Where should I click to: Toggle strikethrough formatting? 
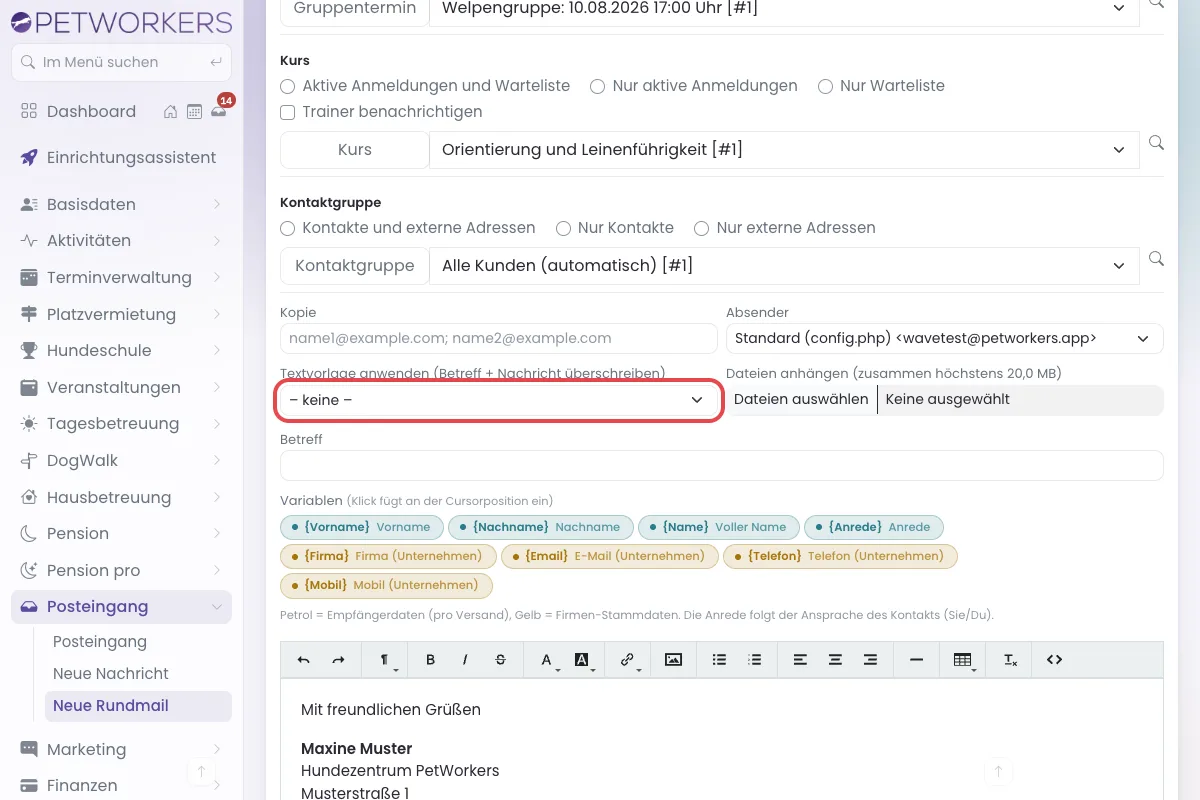[x=501, y=660]
